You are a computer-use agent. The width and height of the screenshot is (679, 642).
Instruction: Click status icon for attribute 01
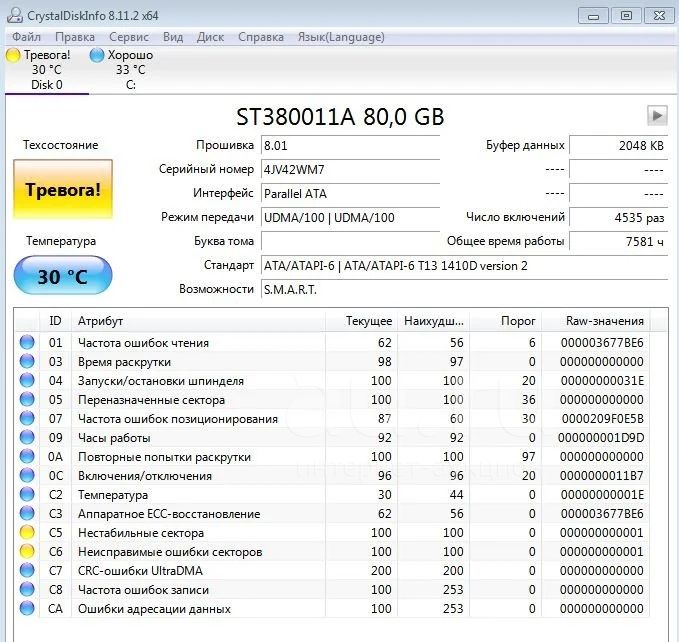(27, 342)
